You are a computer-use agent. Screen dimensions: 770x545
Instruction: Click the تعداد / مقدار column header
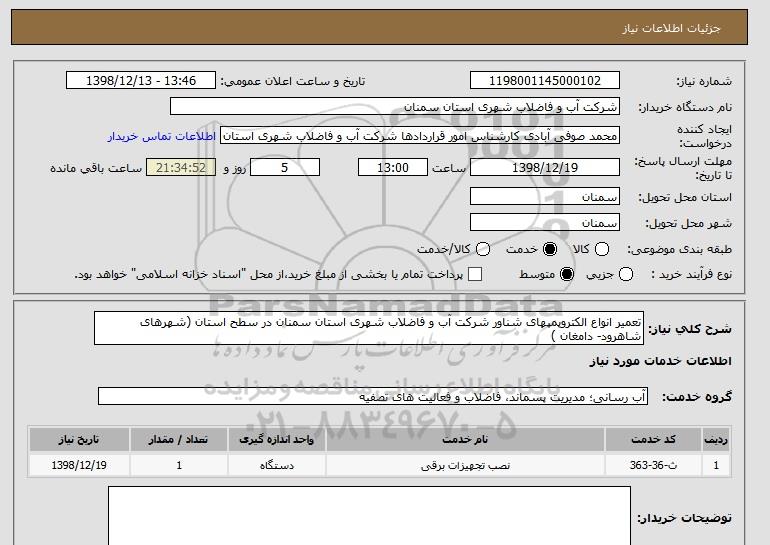179,439
